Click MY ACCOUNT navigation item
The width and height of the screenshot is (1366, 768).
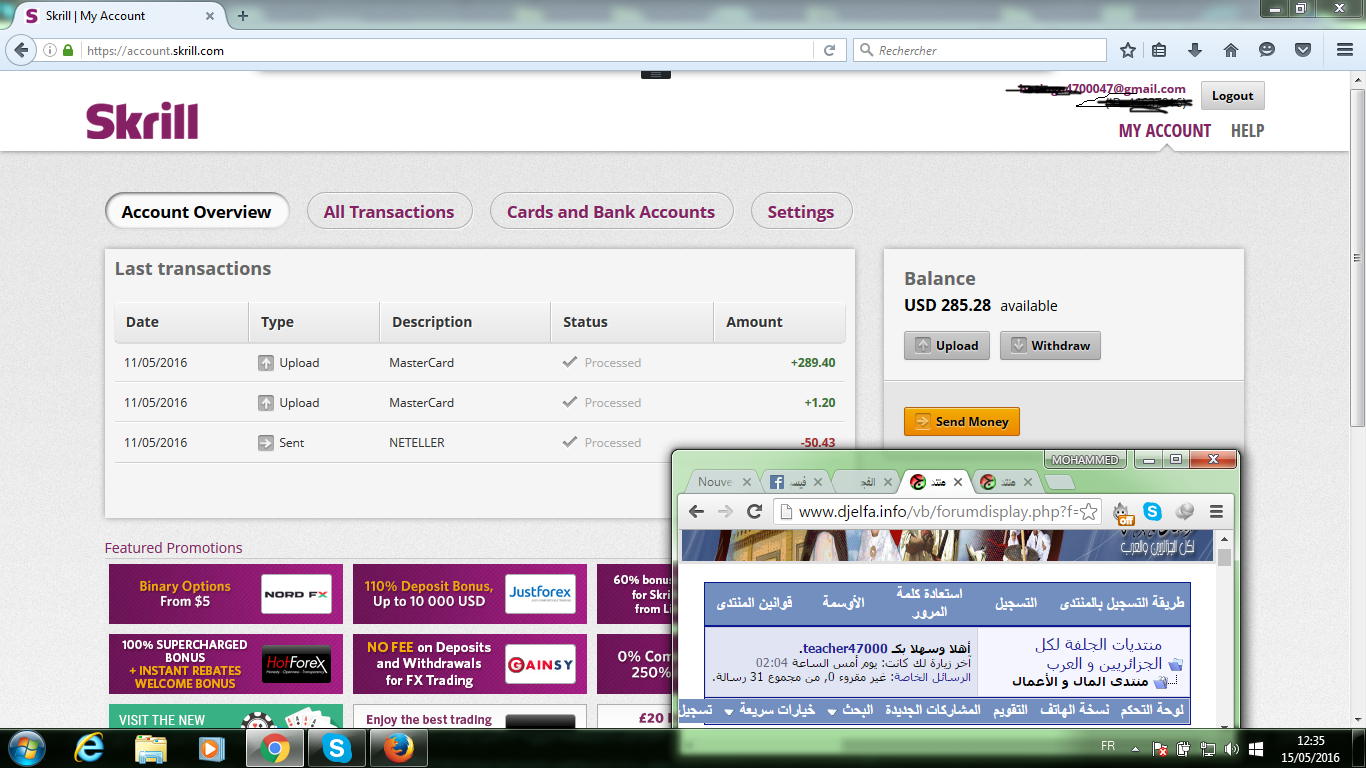tap(1165, 130)
